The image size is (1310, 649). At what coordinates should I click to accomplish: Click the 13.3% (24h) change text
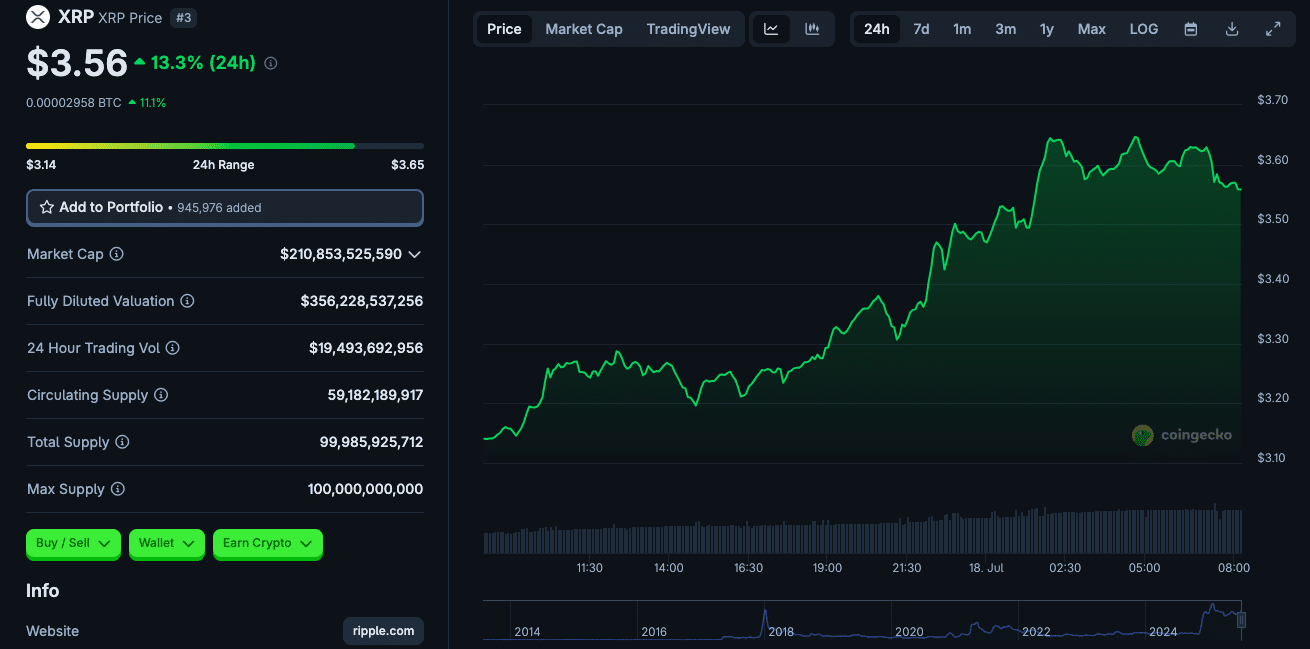pos(203,63)
